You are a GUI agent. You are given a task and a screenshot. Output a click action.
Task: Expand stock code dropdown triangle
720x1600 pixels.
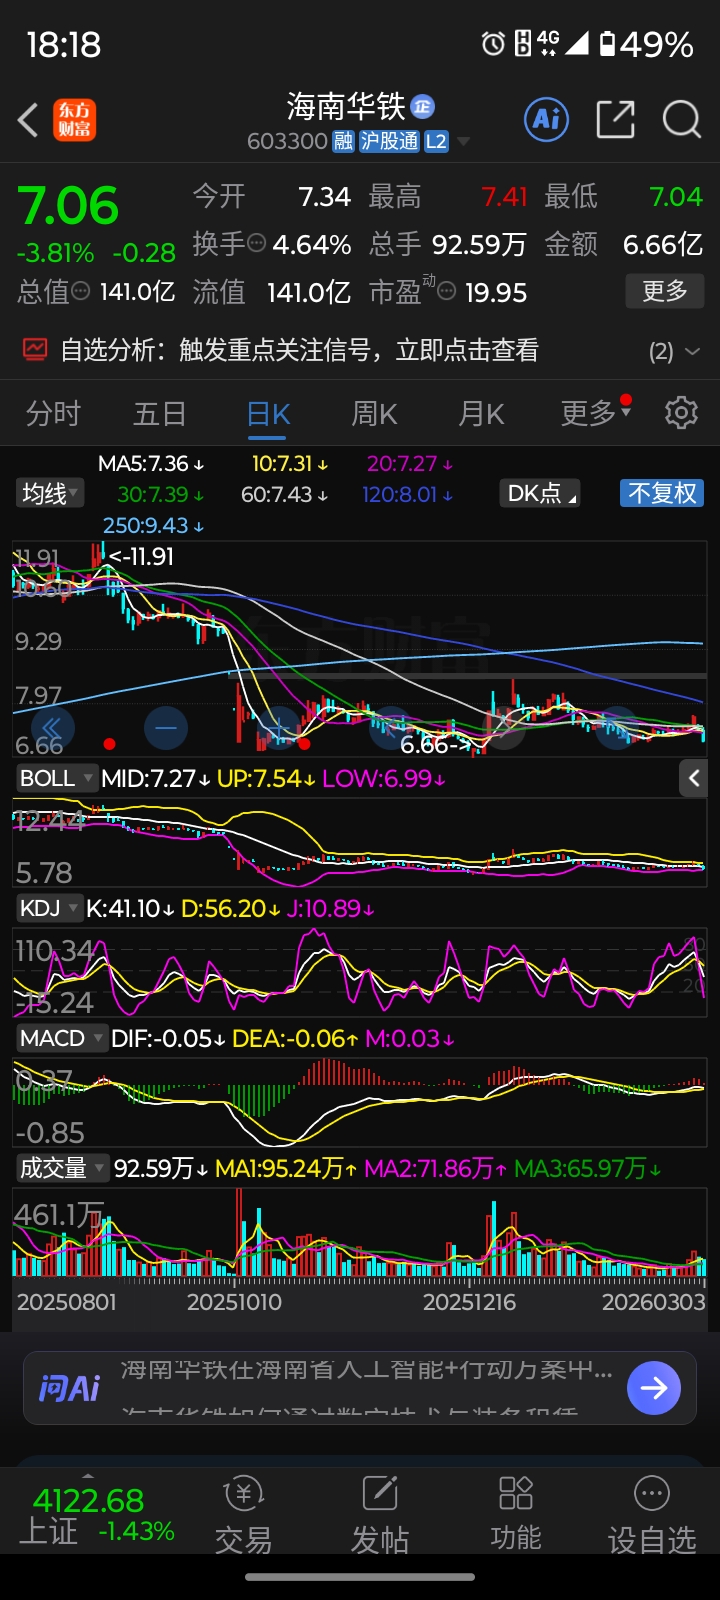pyautogui.click(x=463, y=142)
